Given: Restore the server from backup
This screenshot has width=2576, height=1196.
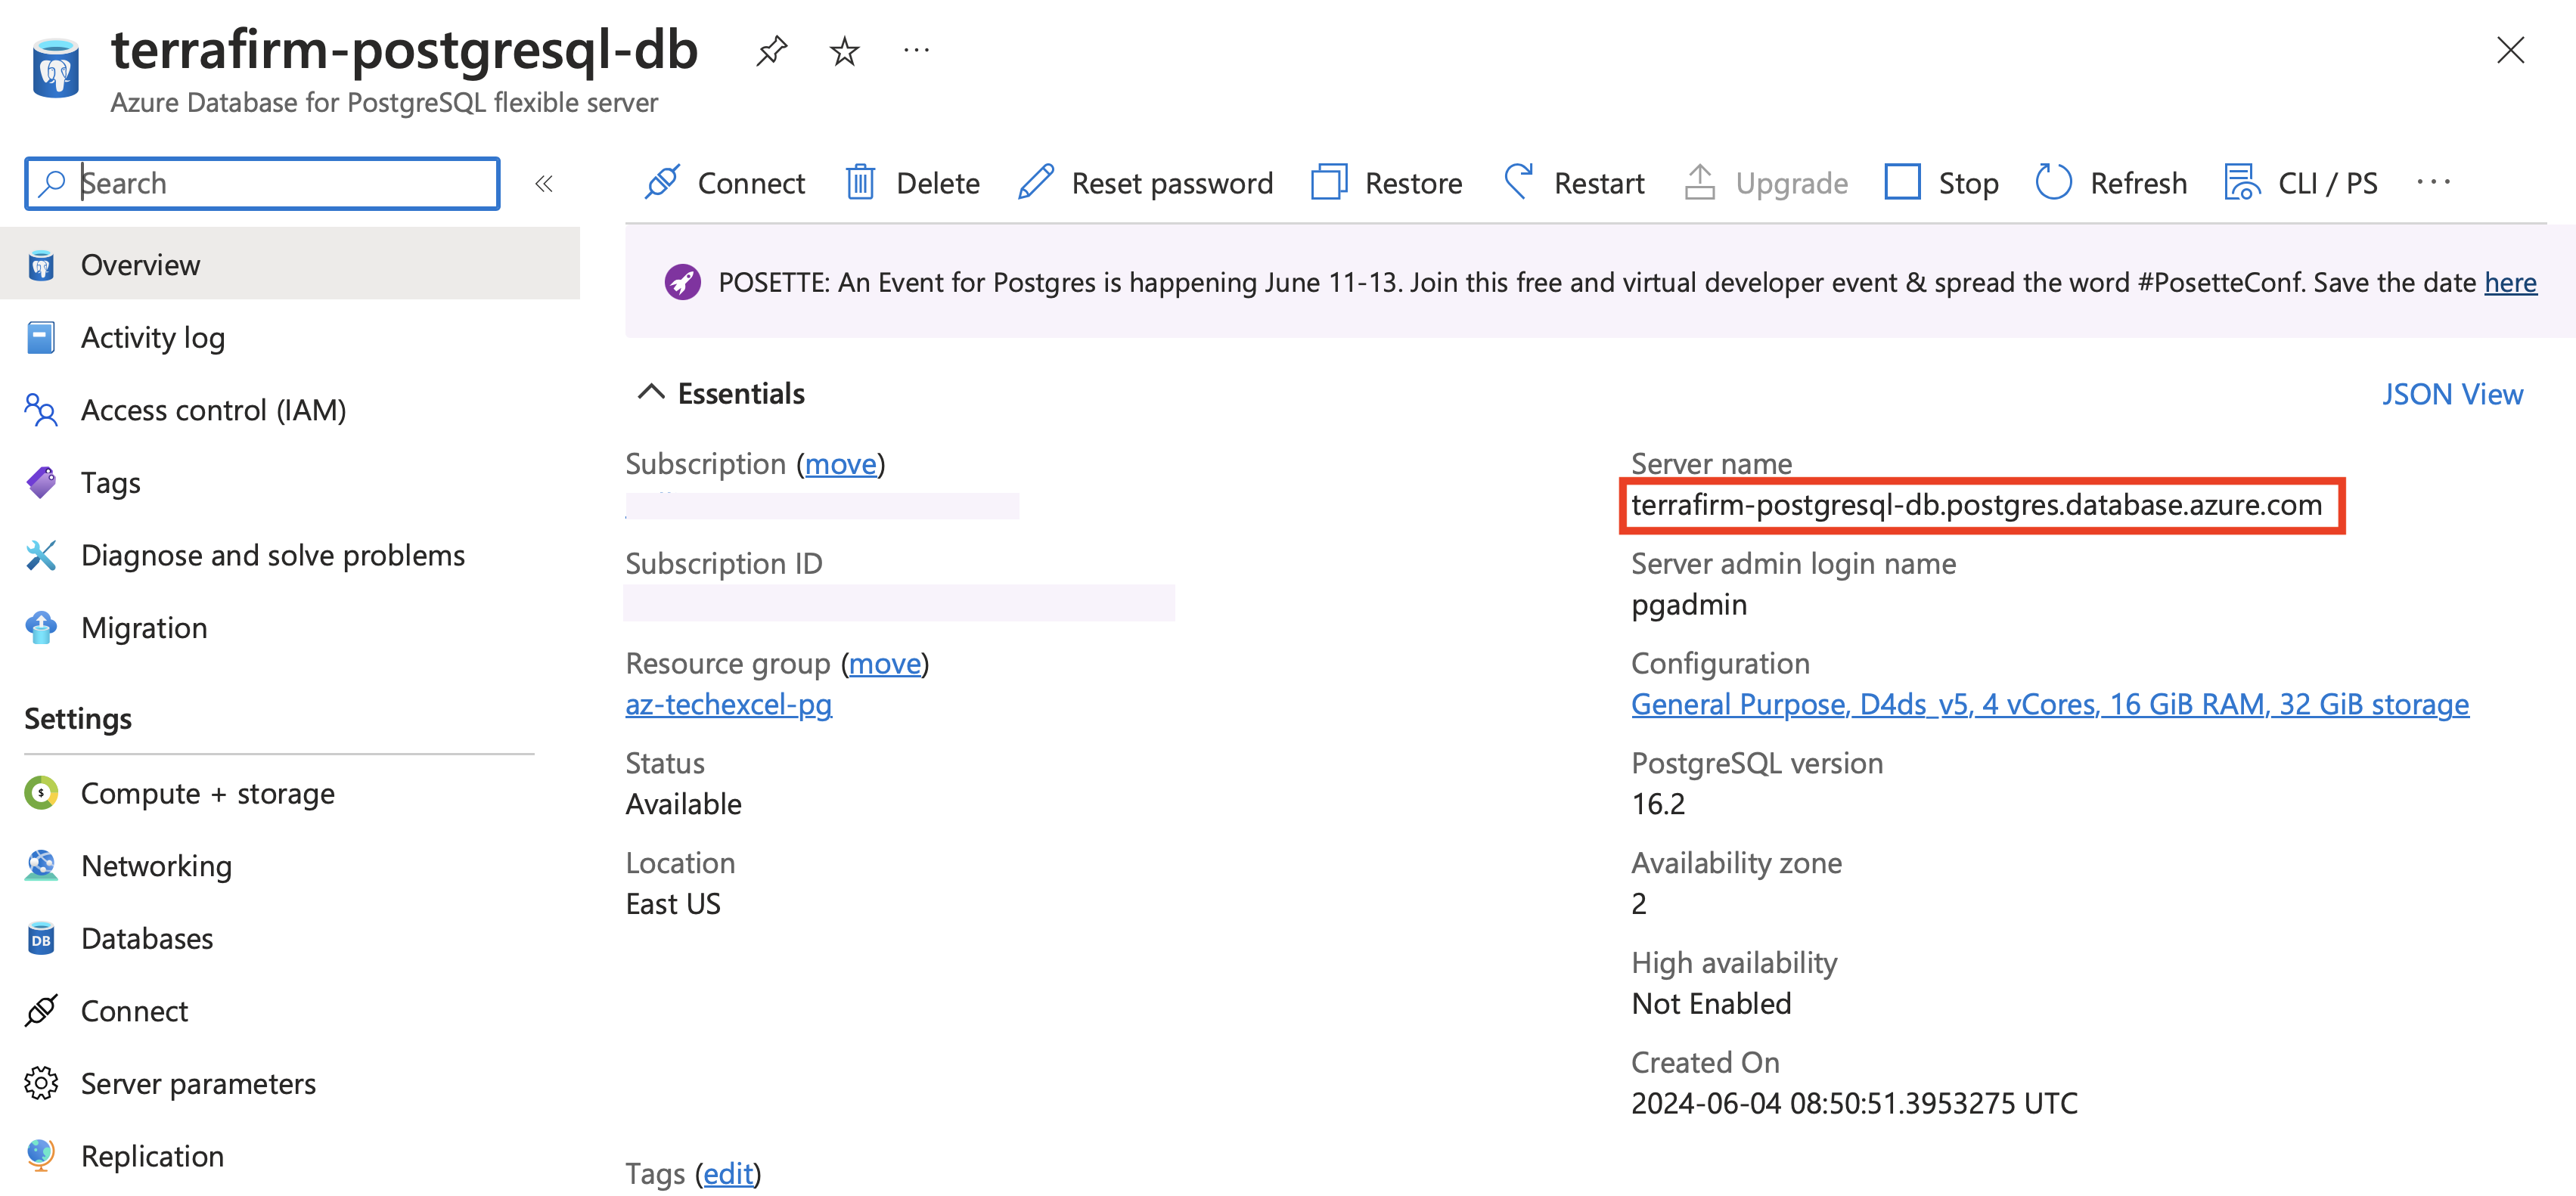Looking at the screenshot, I should pos(1386,183).
